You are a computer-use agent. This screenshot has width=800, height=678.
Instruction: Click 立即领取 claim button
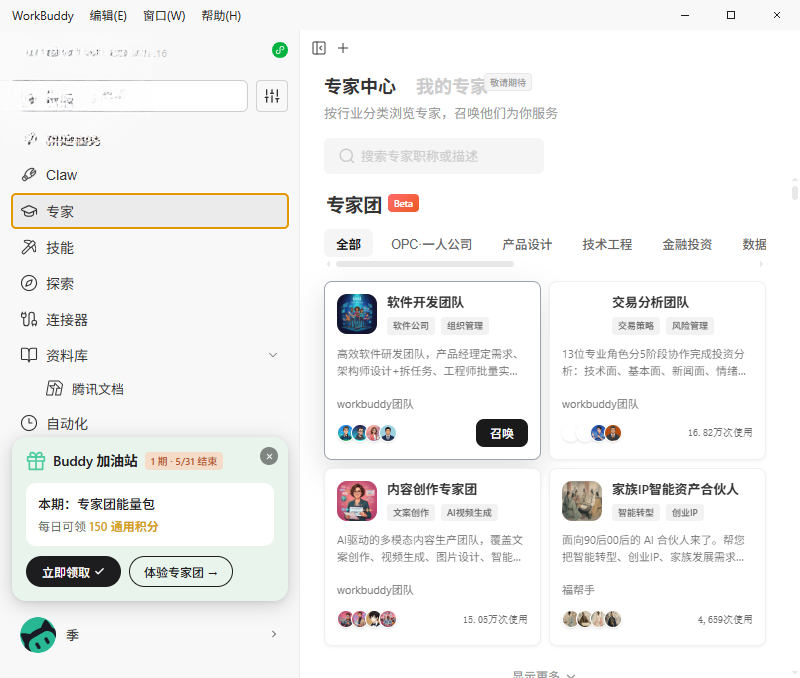[x=73, y=572]
